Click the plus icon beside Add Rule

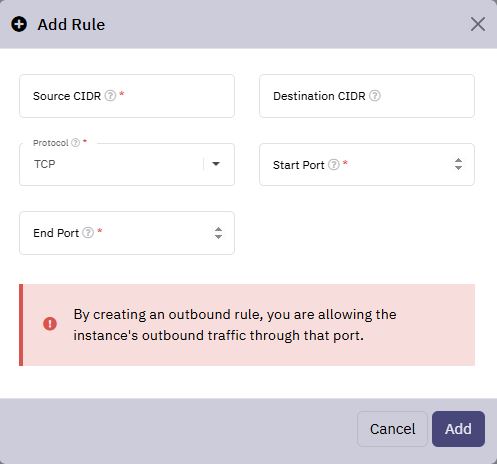click(x=19, y=24)
